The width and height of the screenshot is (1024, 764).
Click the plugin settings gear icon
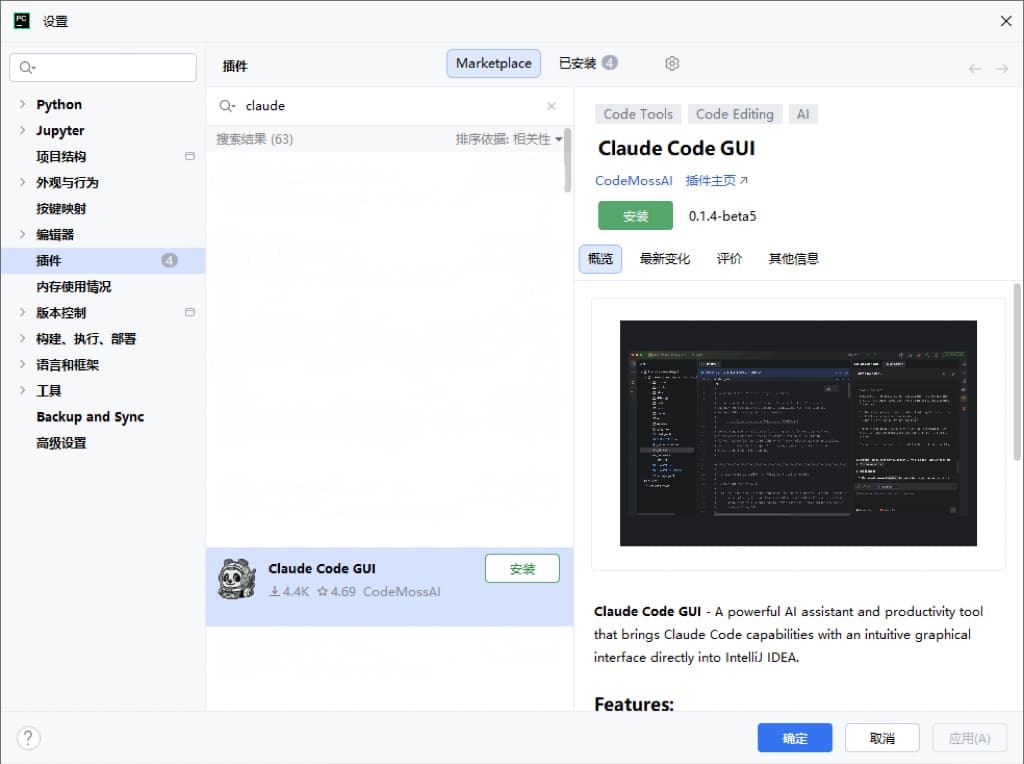672,64
